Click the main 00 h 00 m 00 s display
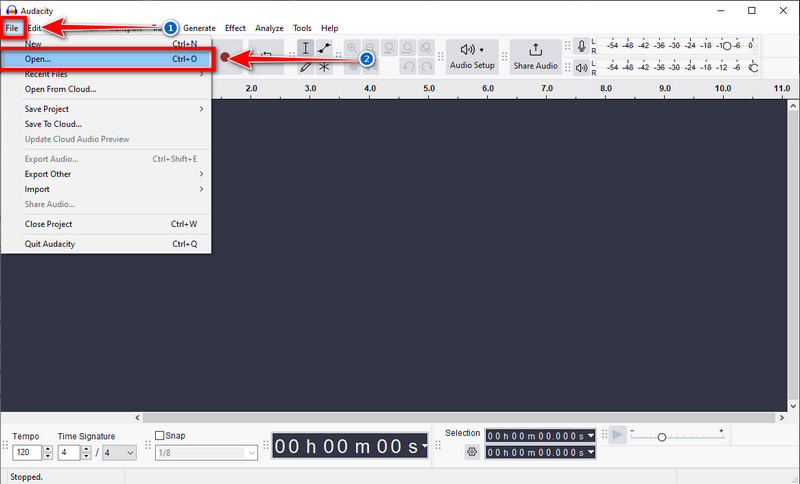This screenshot has height=484, width=800. pos(349,446)
